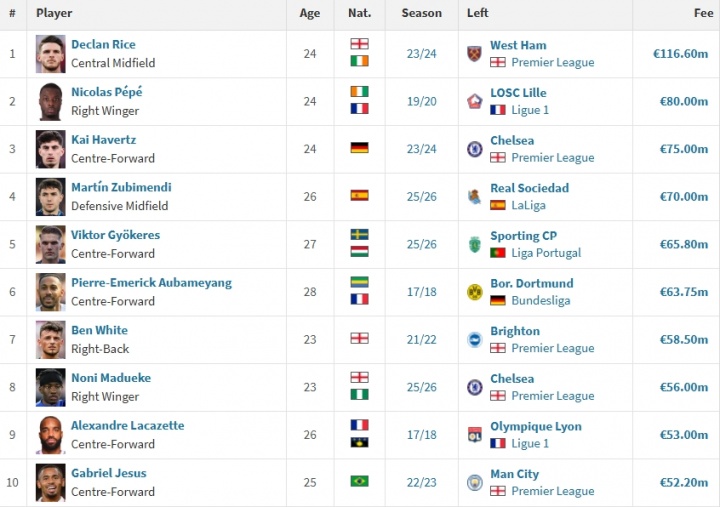The width and height of the screenshot is (720, 507).
Task: Click the Brazil flag beside Gabriel Jesus
Action: pyautogui.click(x=359, y=481)
